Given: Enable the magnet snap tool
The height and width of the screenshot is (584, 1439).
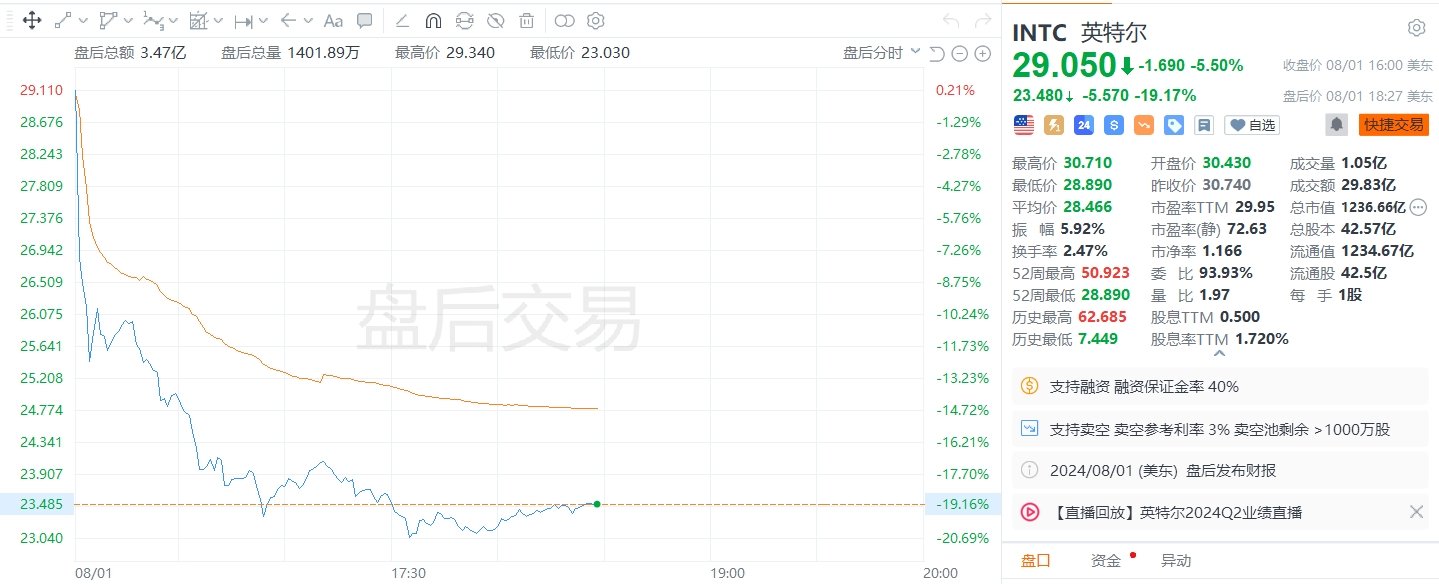Looking at the screenshot, I should (433, 20).
